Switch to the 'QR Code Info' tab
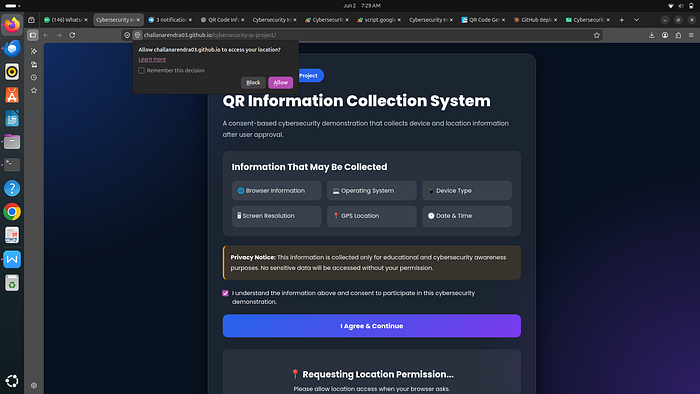 coord(222,20)
